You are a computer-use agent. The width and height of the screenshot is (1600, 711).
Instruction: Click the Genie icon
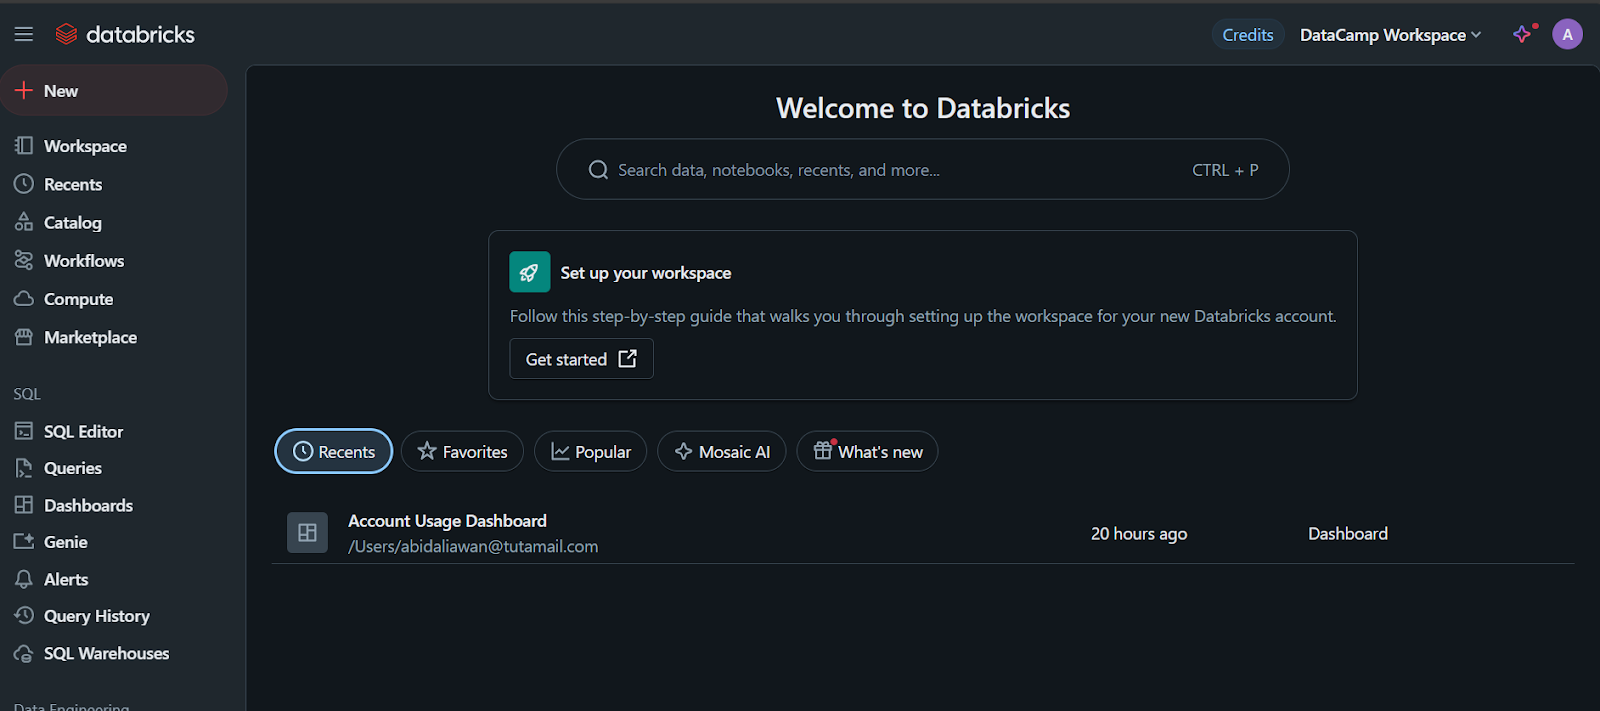(24, 541)
